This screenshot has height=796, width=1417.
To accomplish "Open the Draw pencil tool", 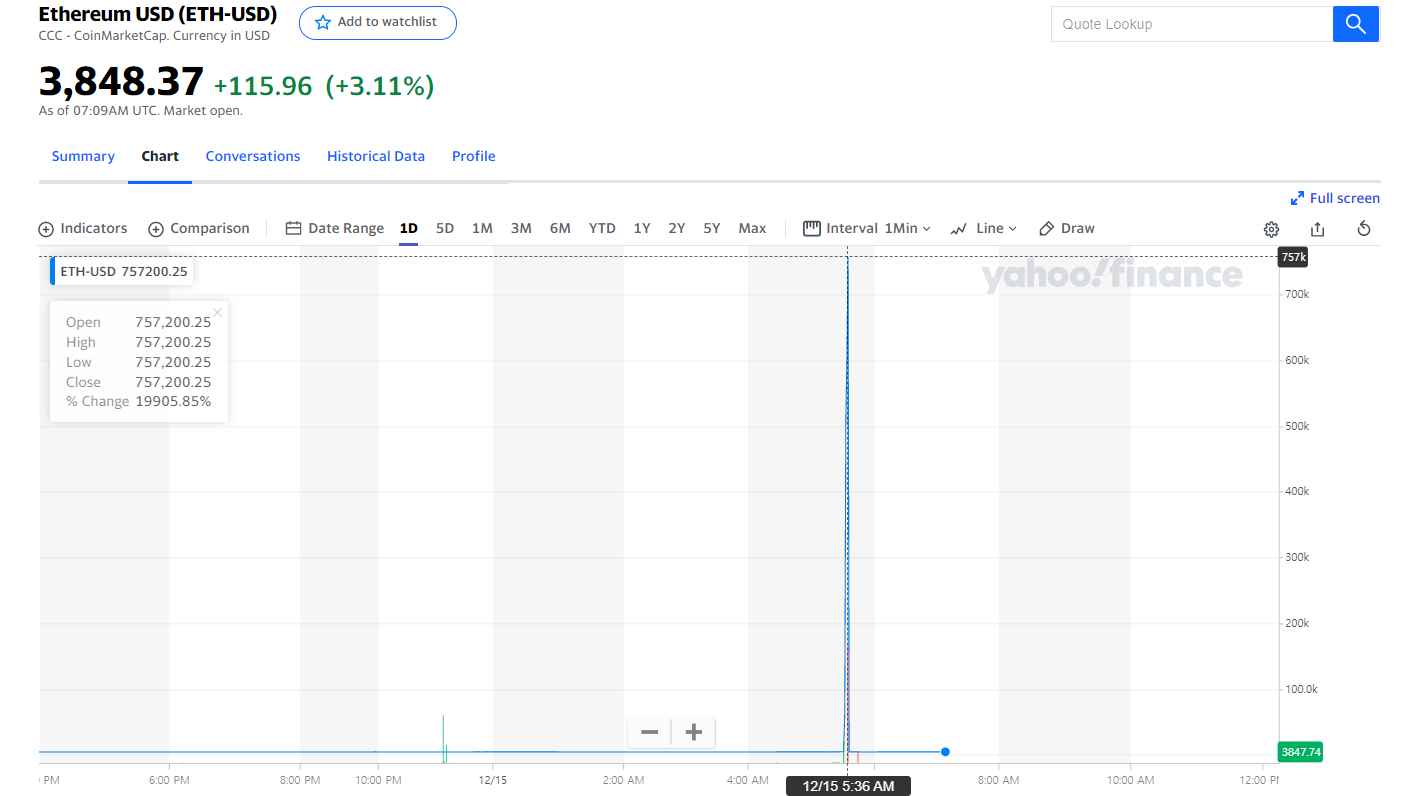I will point(1067,228).
